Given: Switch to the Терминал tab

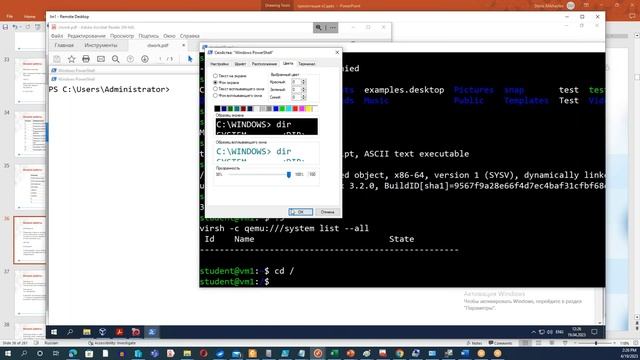Looking at the screenshot, I should click(x=307, y=64).
